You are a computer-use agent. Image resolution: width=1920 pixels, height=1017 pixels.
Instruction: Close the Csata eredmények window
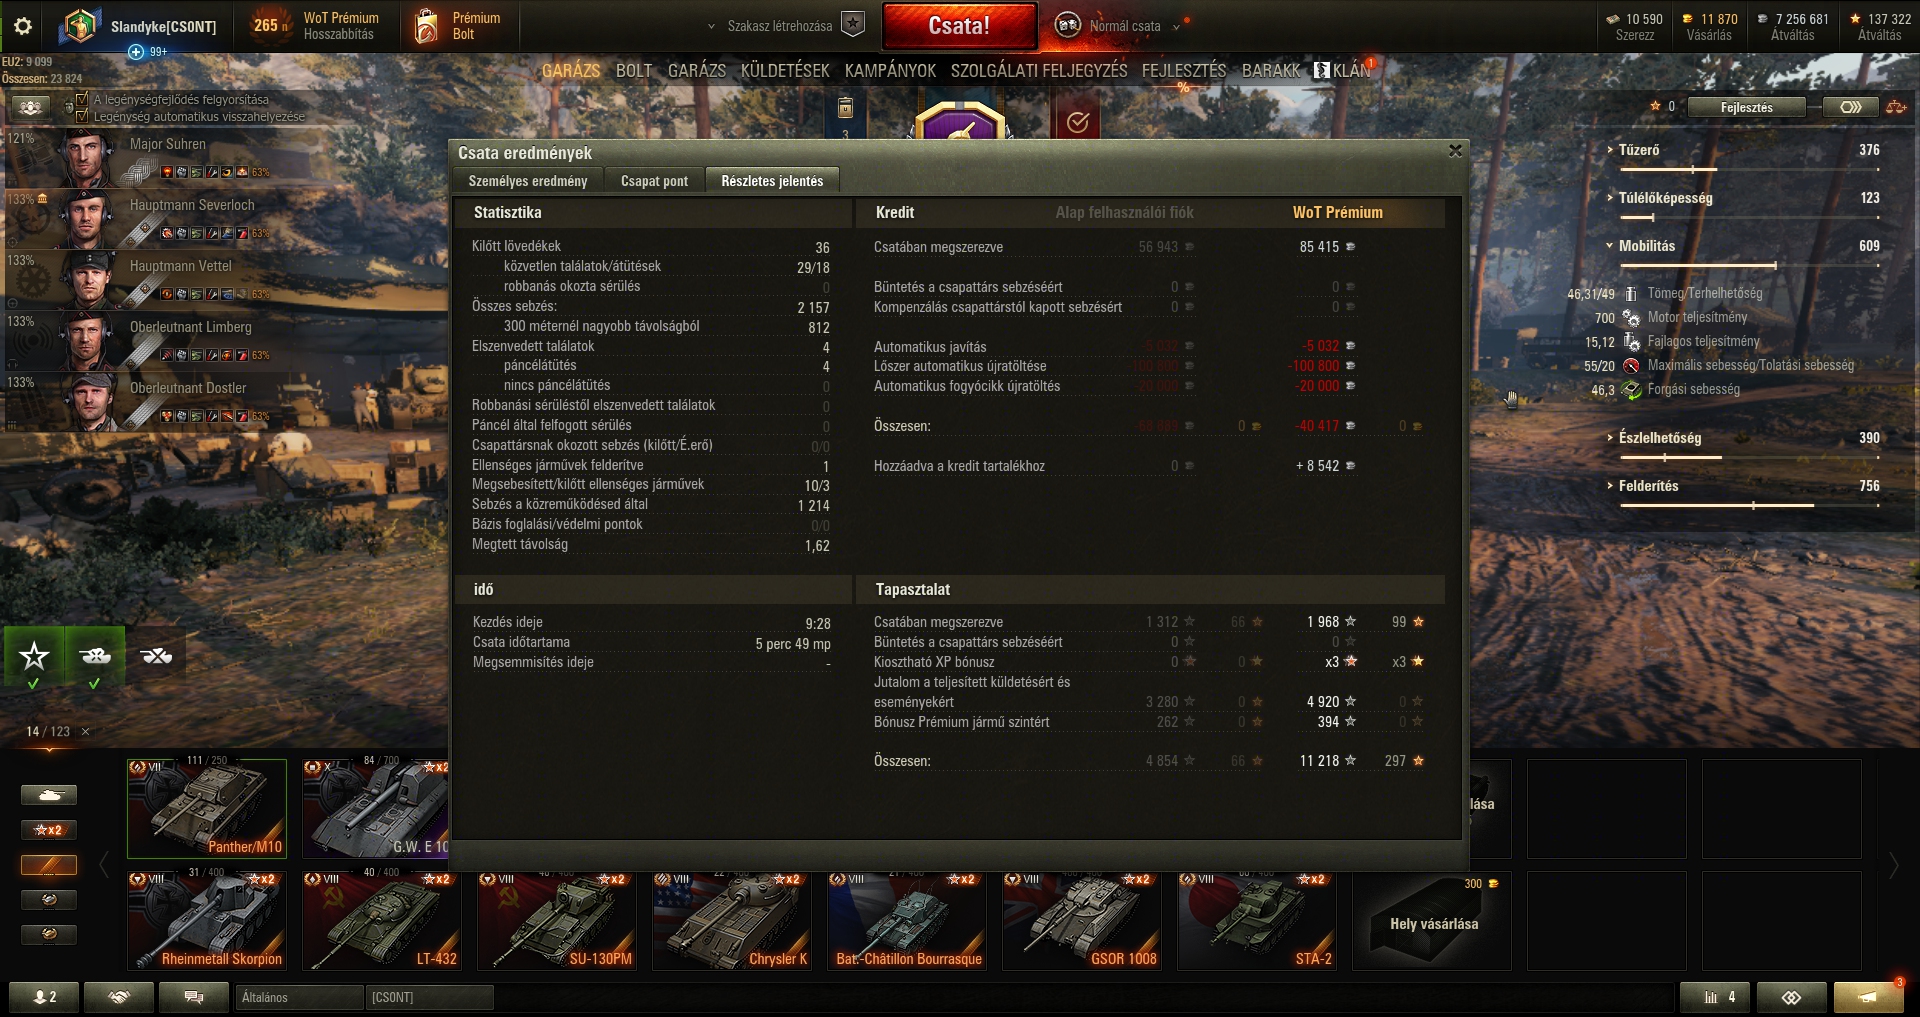pos(1455,151)
